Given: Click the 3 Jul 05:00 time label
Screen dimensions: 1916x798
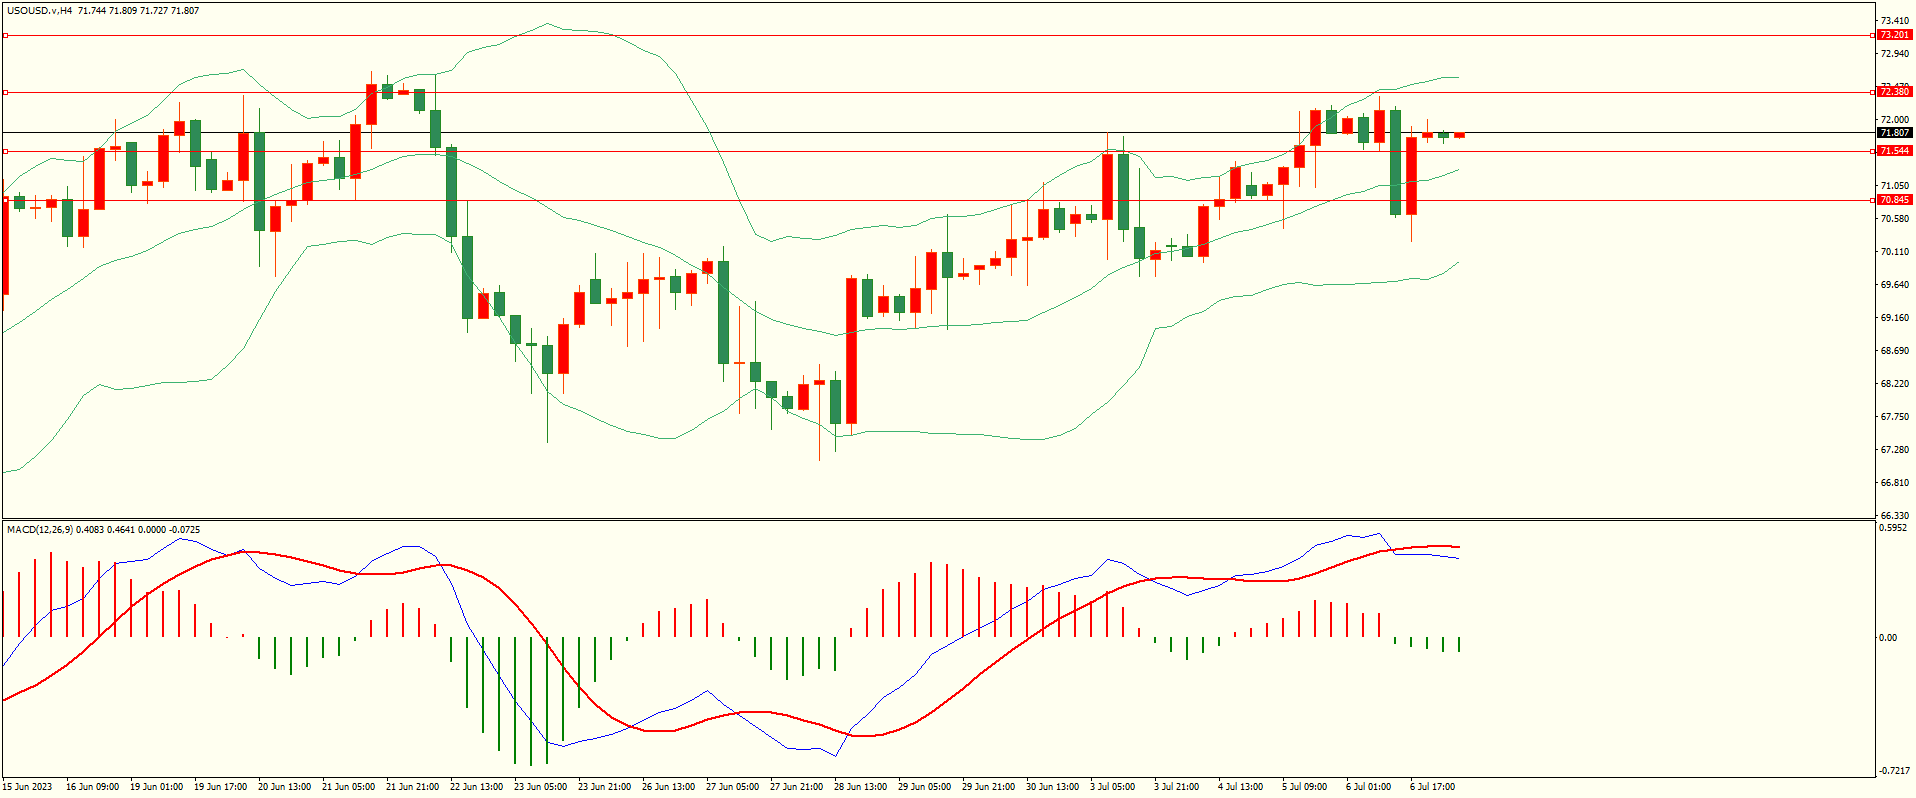Looking at the screenshot, I should (1113, 787).
